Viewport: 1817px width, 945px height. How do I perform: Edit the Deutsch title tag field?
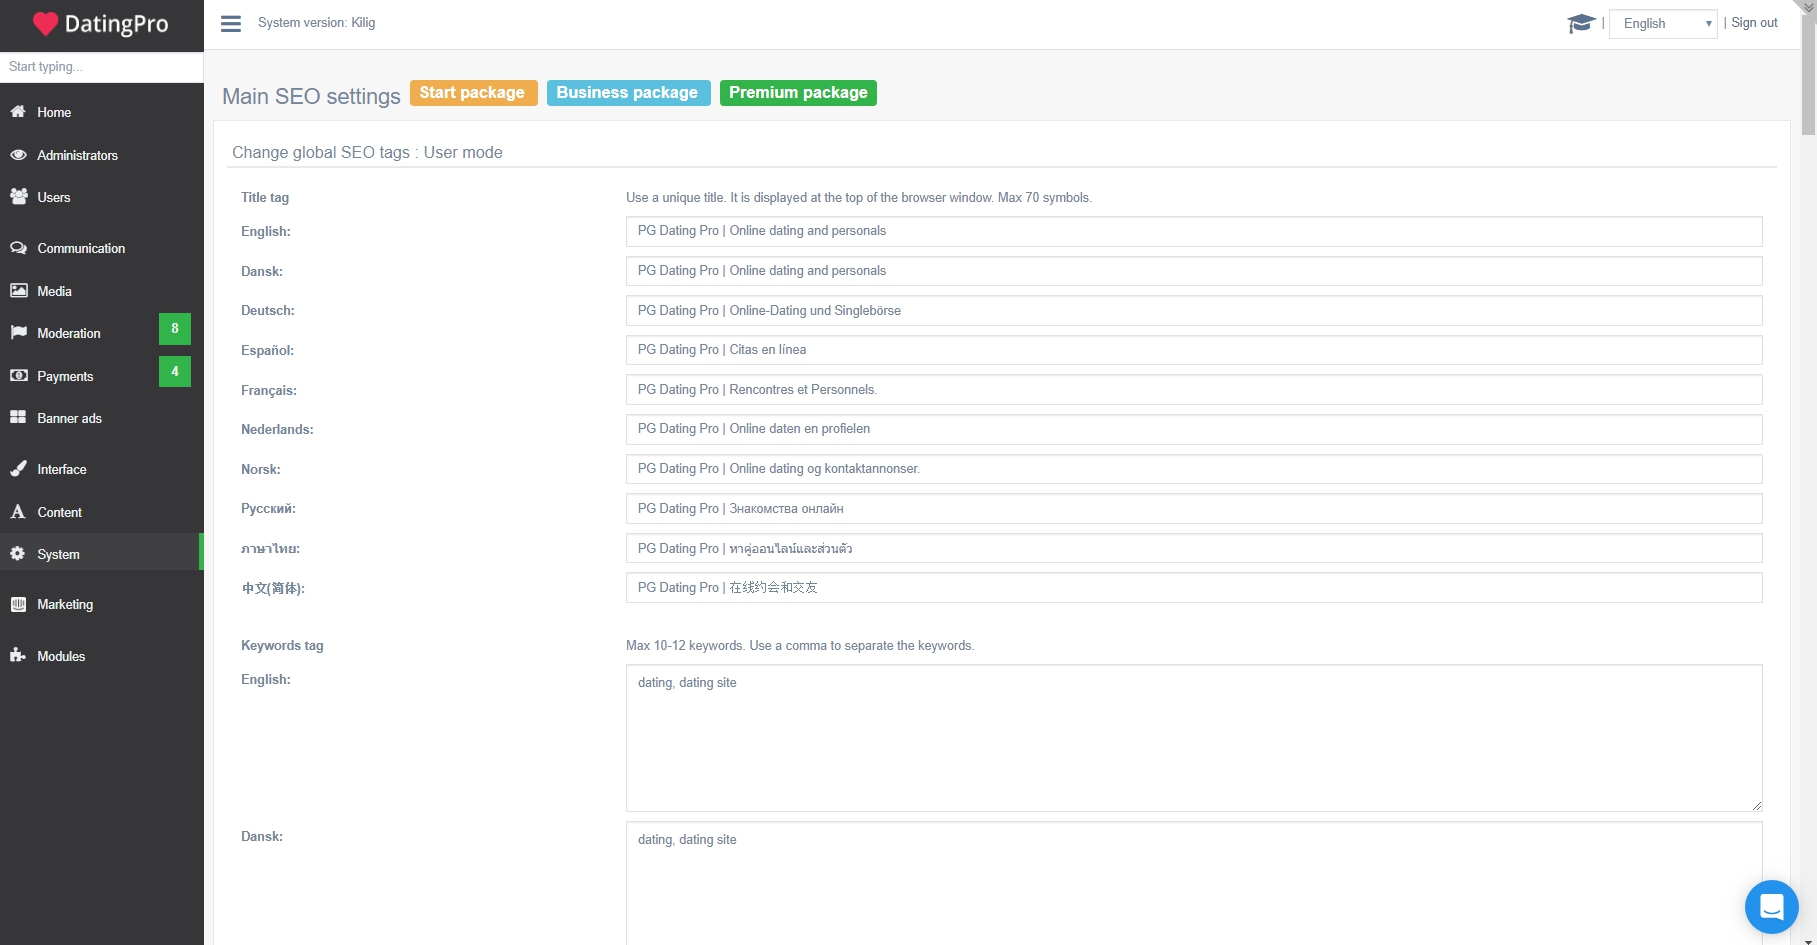coord(1194,310)
